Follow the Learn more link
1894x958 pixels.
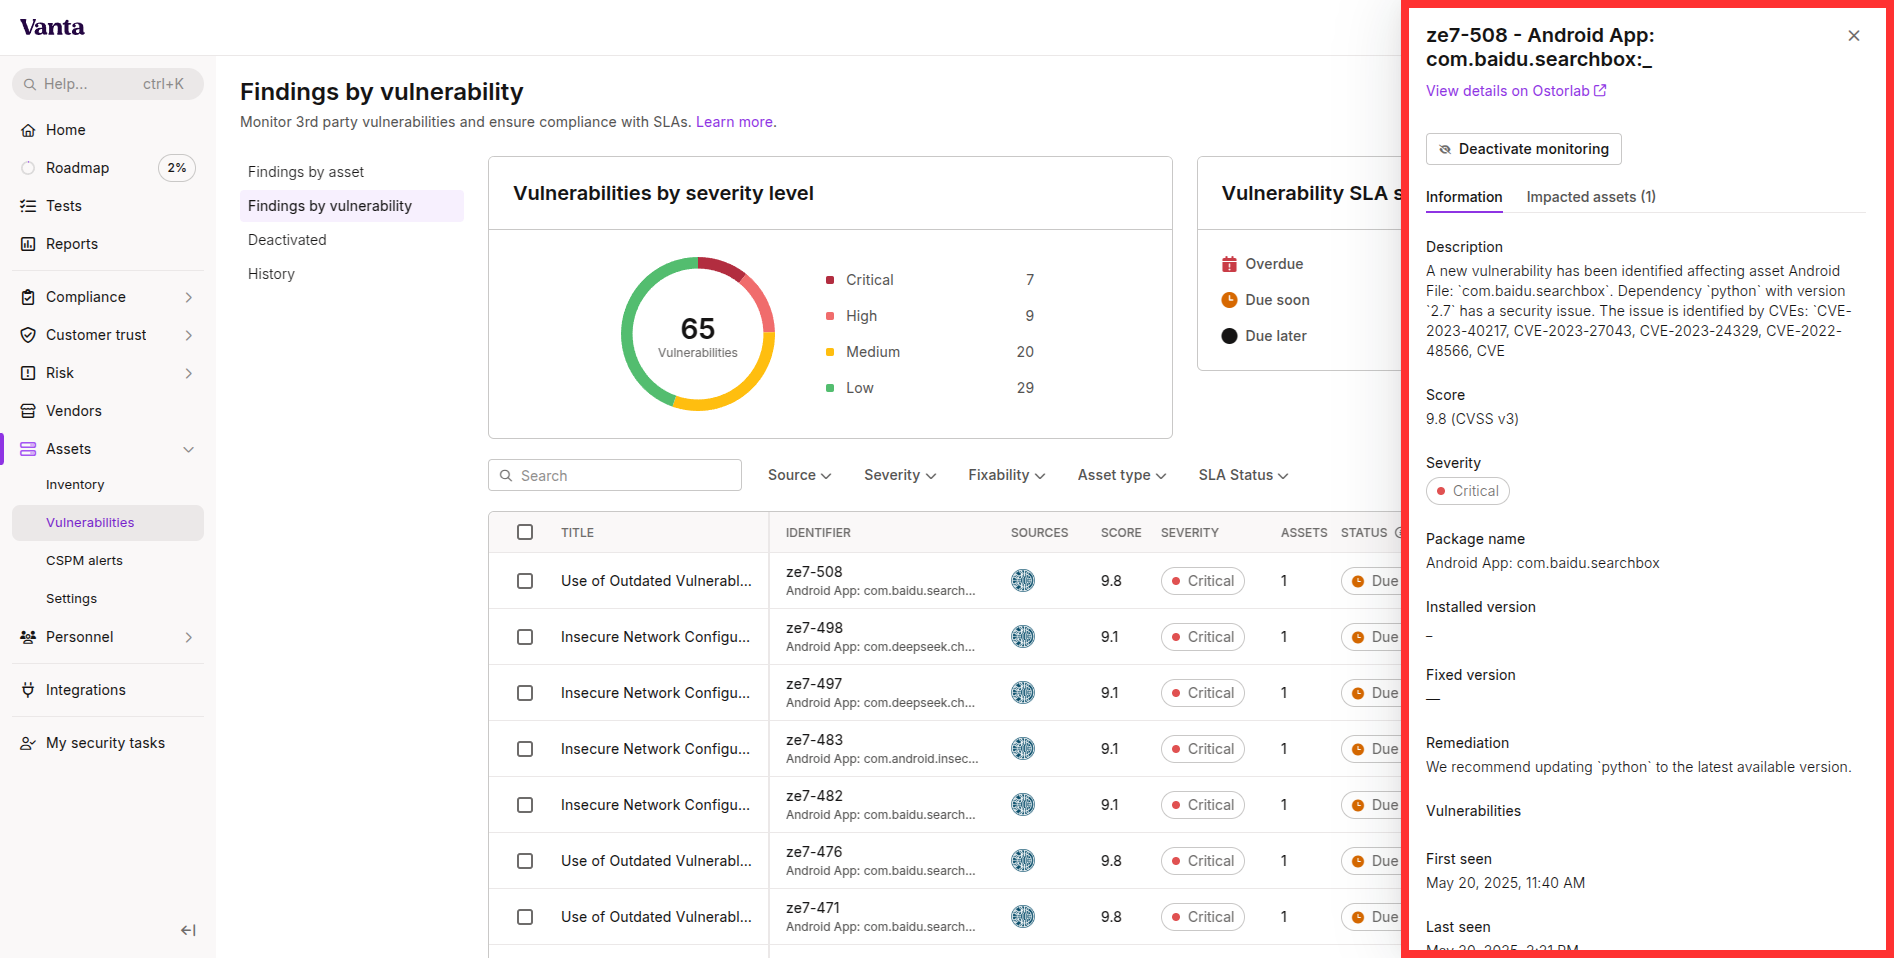(734, 122)
